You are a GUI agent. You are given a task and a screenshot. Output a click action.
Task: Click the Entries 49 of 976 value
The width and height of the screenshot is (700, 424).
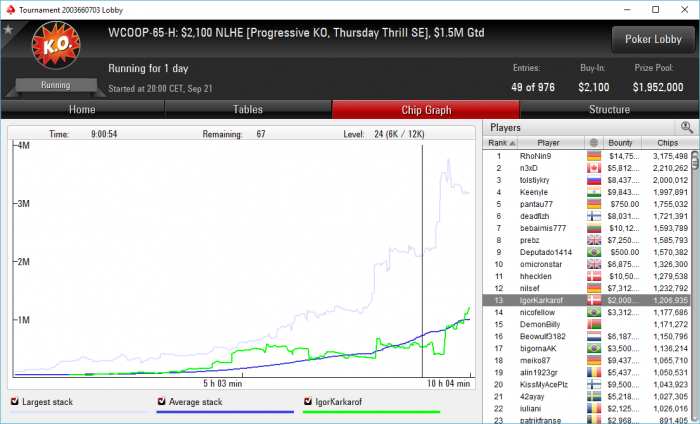(x=533, y=87)
